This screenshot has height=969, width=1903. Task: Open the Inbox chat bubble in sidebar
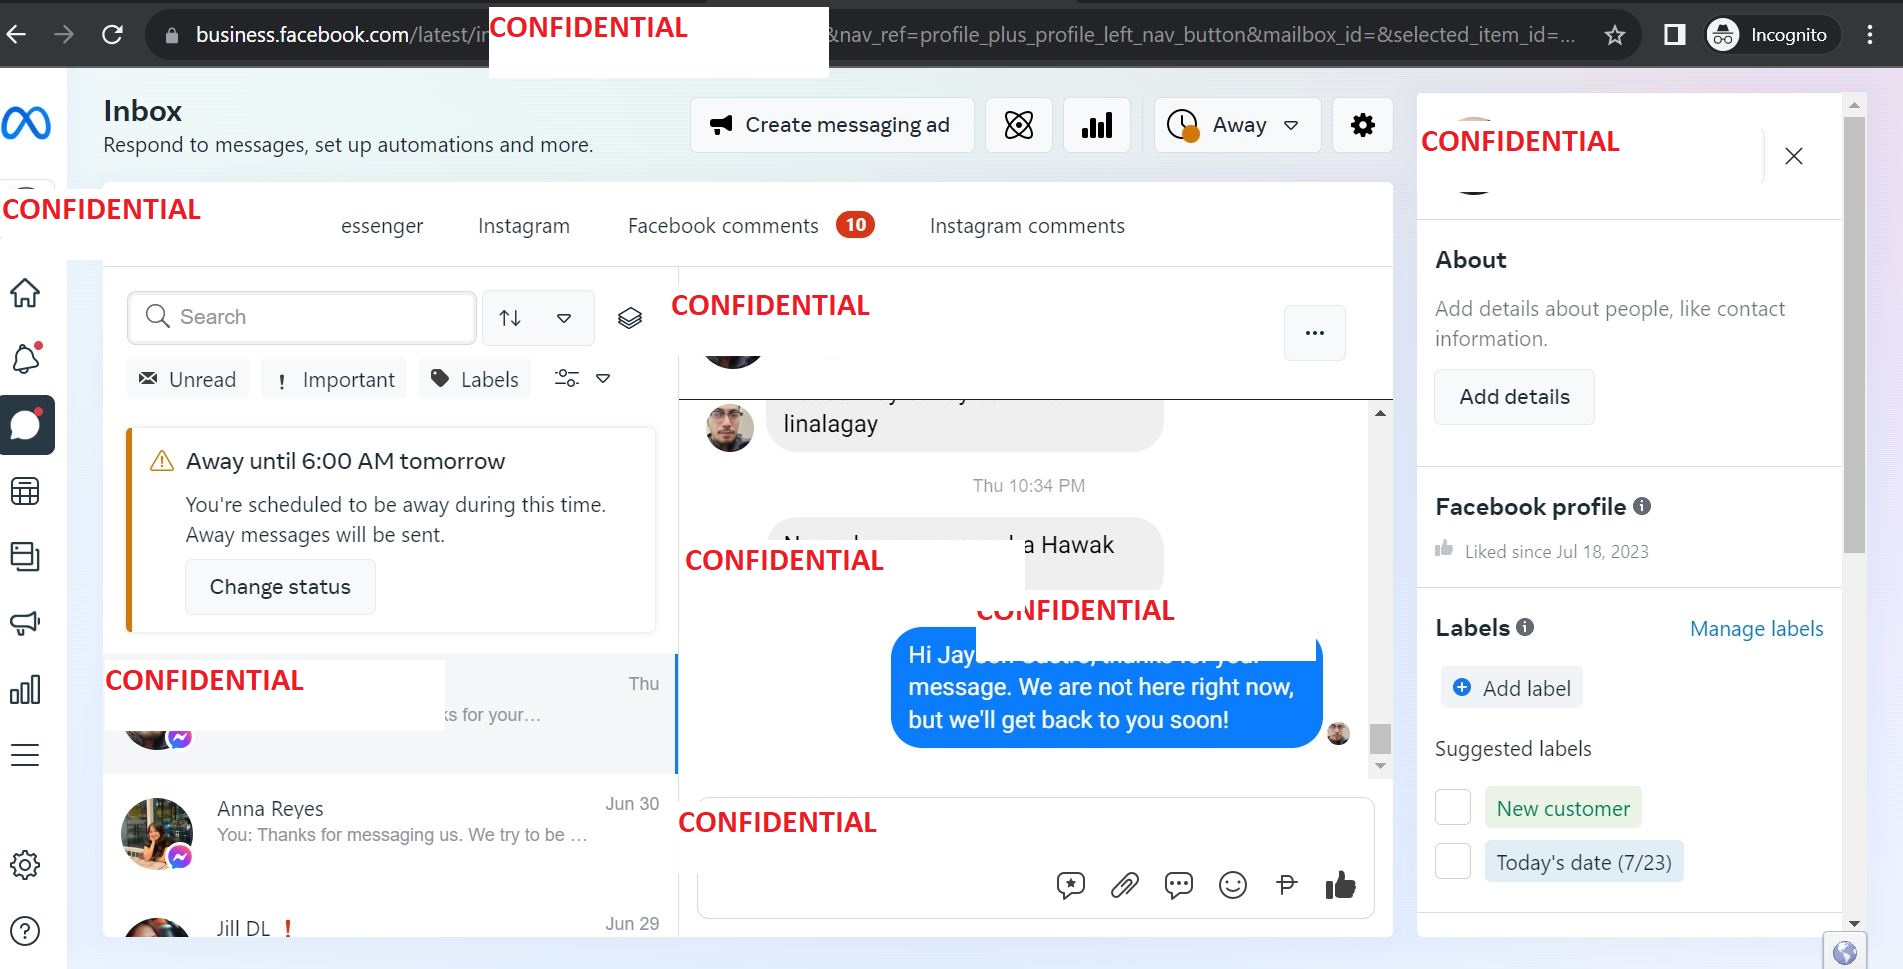click(27, 425)
